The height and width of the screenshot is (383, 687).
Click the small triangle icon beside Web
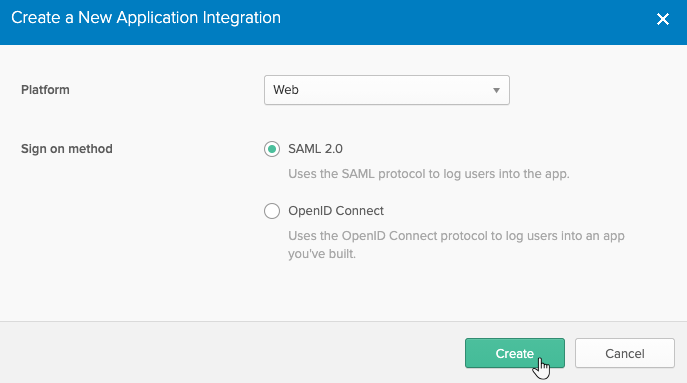496,90
